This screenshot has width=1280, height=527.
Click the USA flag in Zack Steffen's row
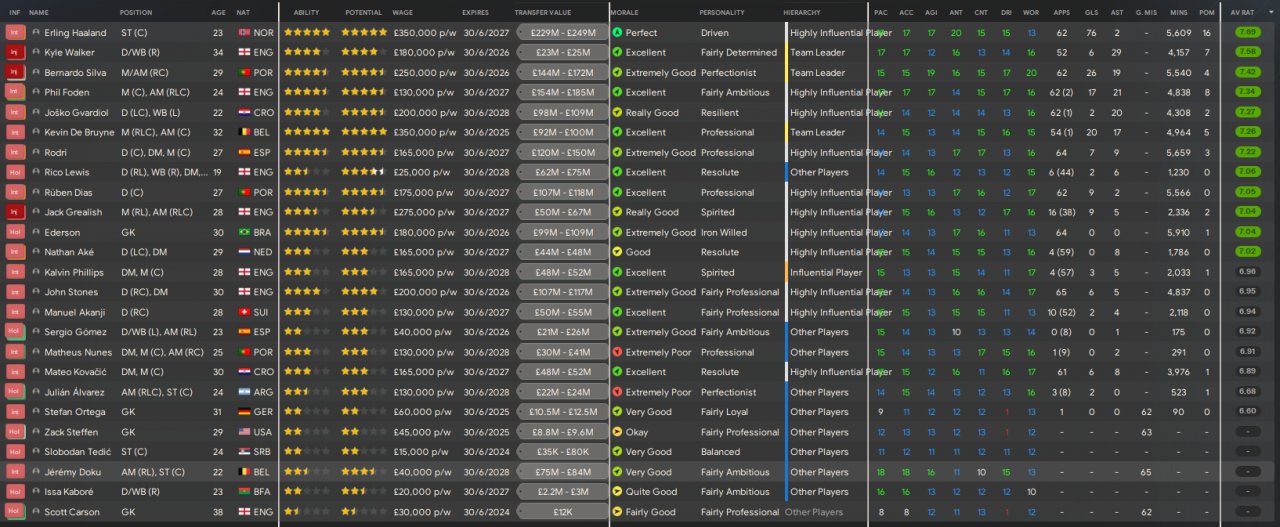point(244,432)
